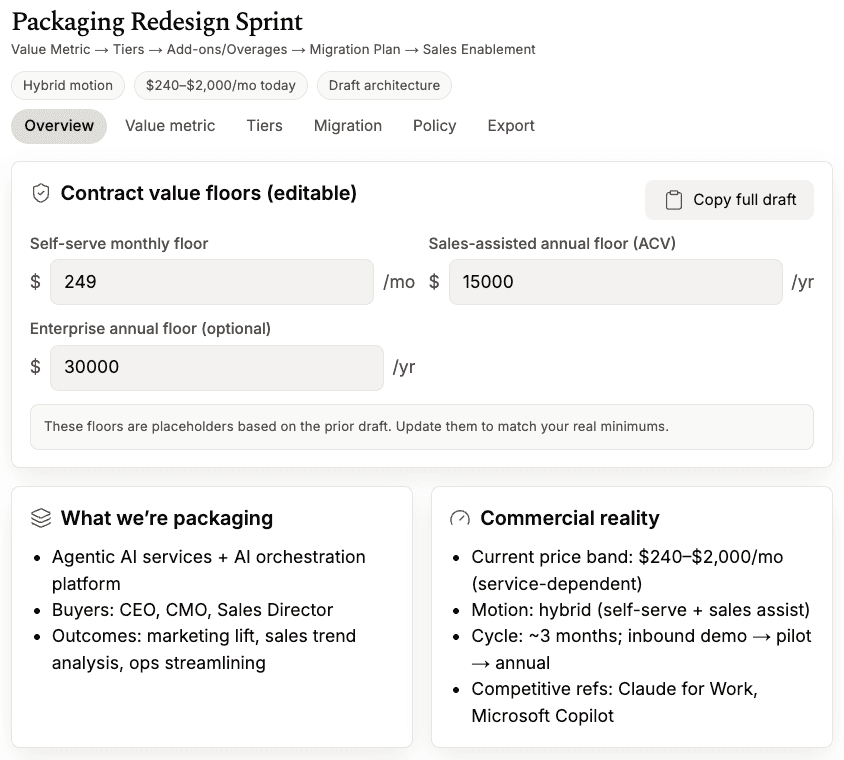Click the $240–$2,000/mo today tag
The image size is (844, 760).
(221, 86)
